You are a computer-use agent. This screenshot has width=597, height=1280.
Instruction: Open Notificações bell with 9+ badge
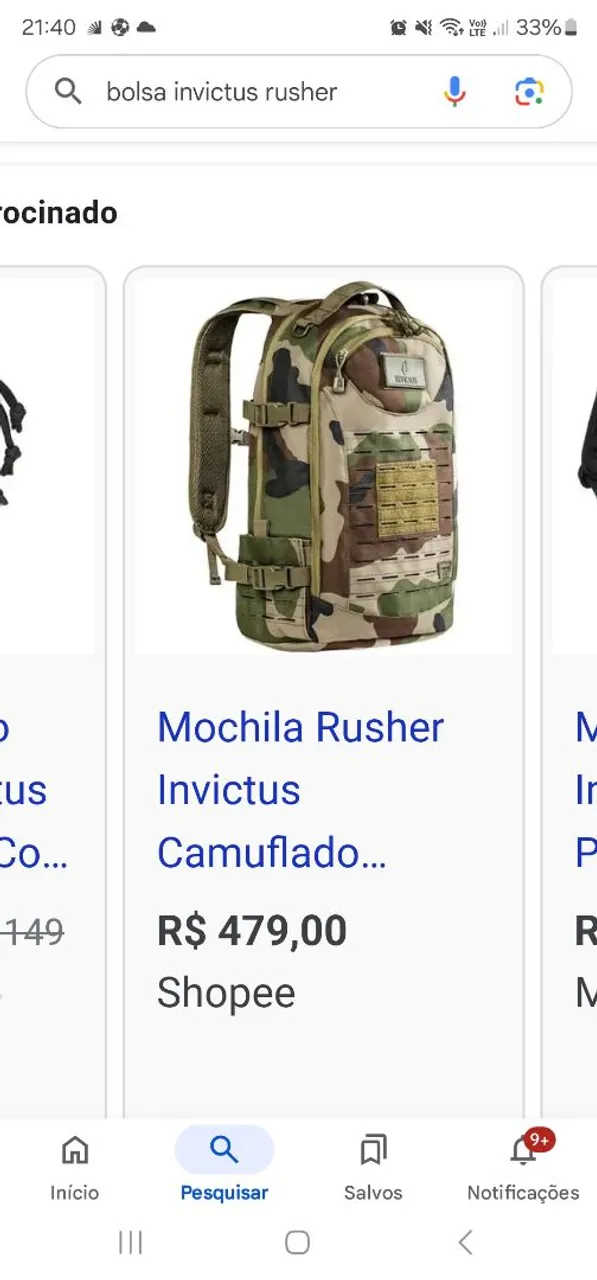[523, 1166]
